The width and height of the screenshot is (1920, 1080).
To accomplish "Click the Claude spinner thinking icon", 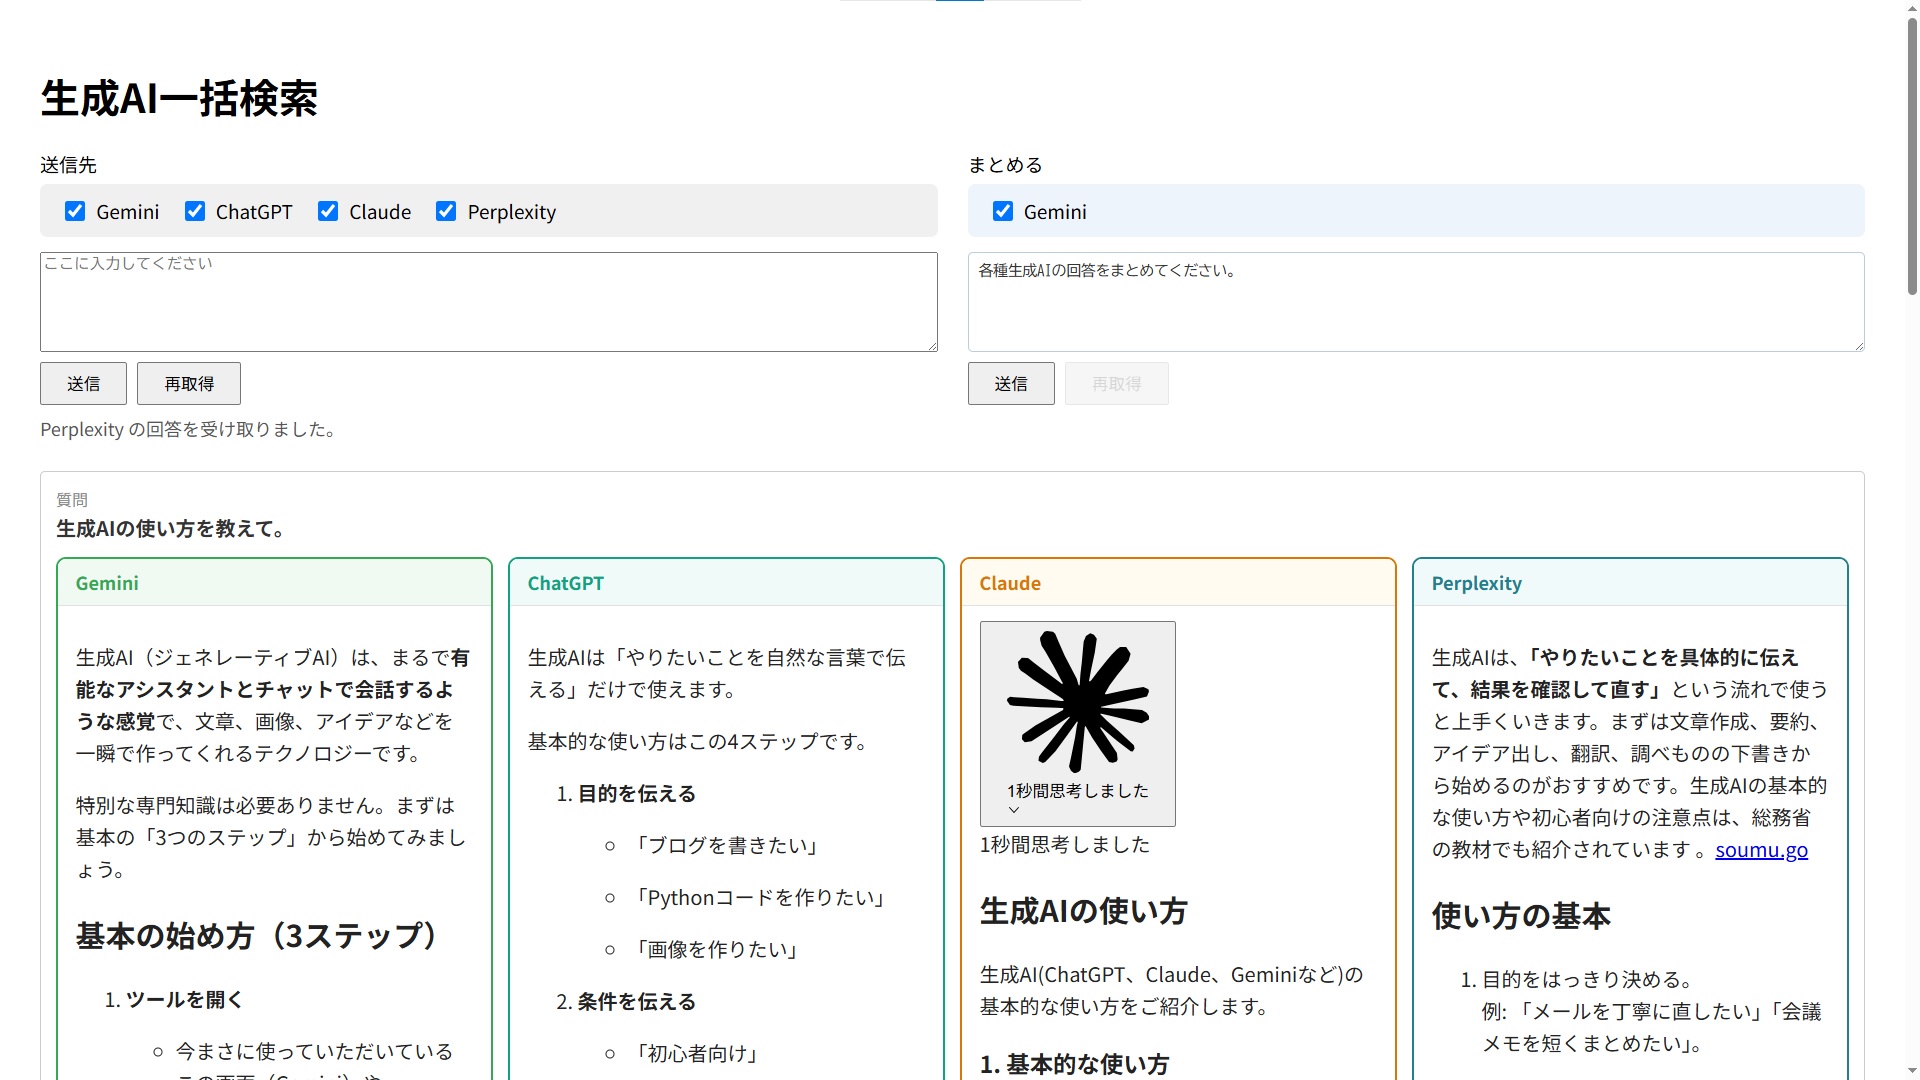I will click(x=1077, y=702).
